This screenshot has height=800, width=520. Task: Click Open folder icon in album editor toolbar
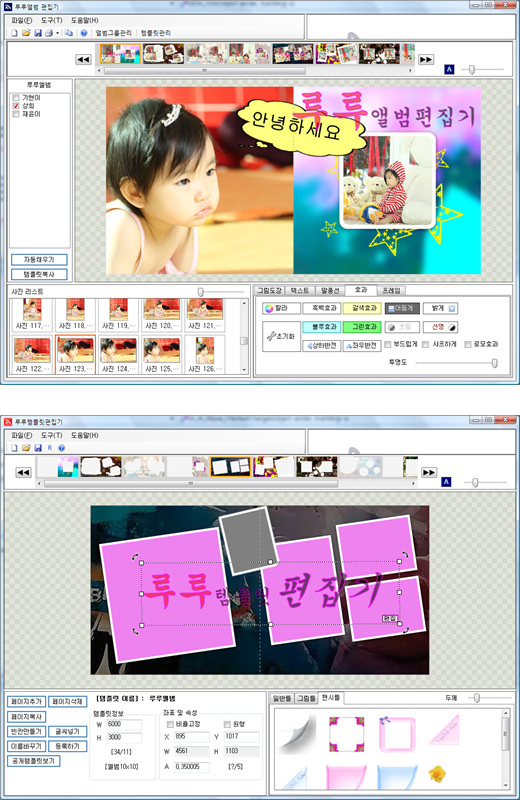[x=26, y=33]
